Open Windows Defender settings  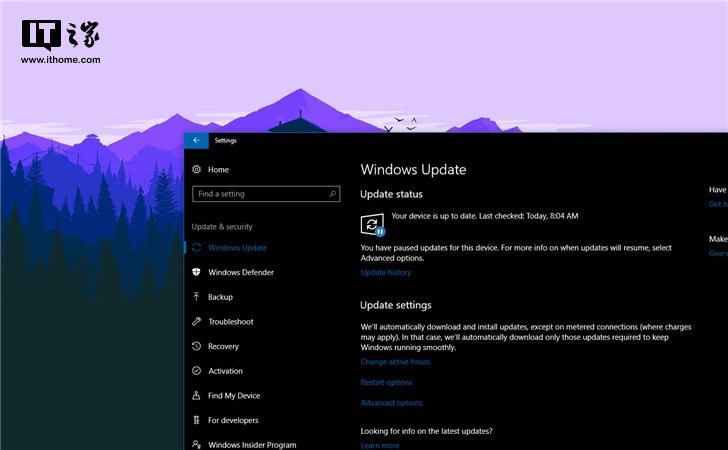(x=240, y=272)
